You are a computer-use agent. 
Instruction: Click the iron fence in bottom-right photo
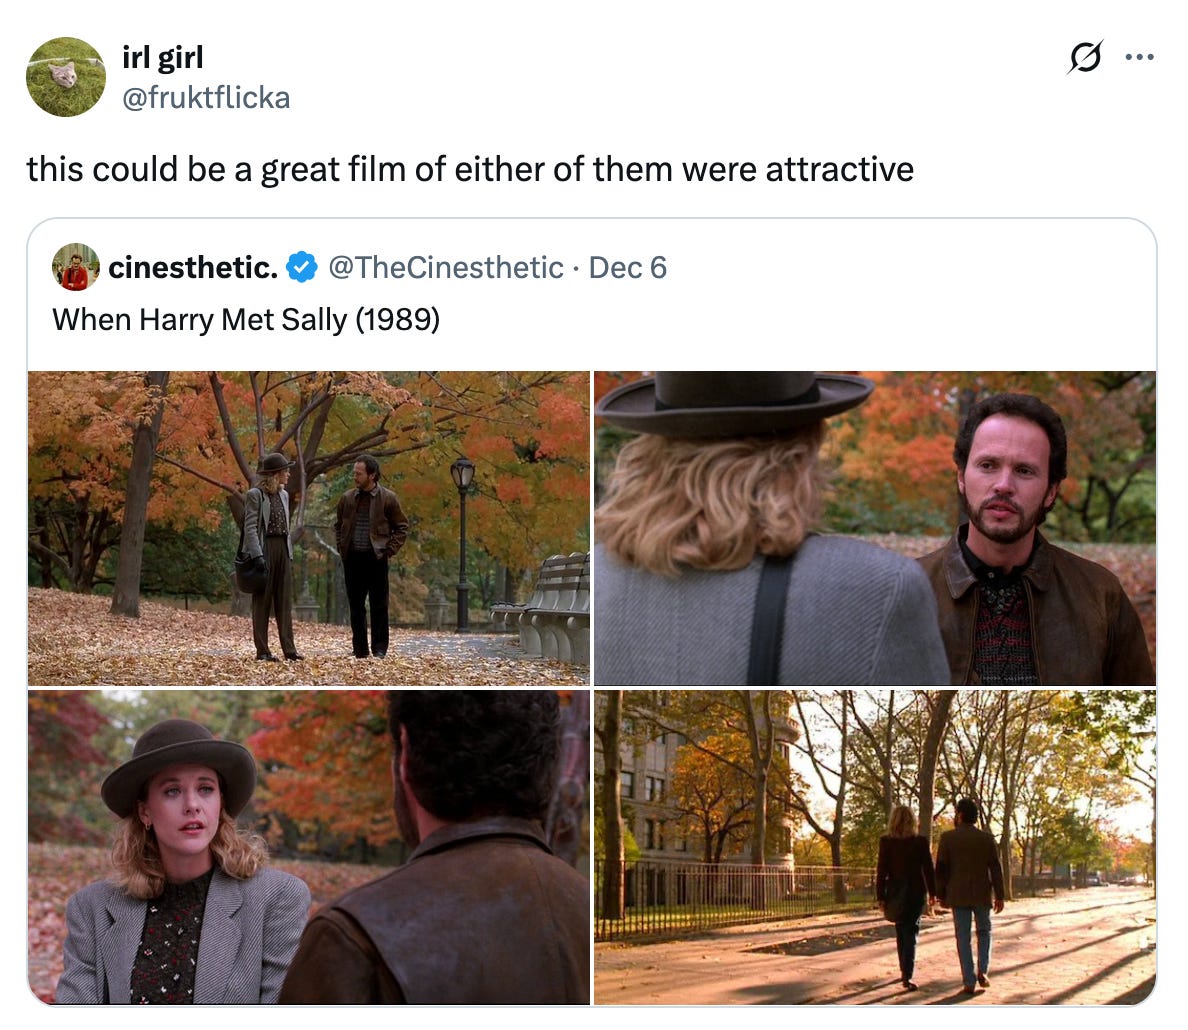tap(733, 899)
